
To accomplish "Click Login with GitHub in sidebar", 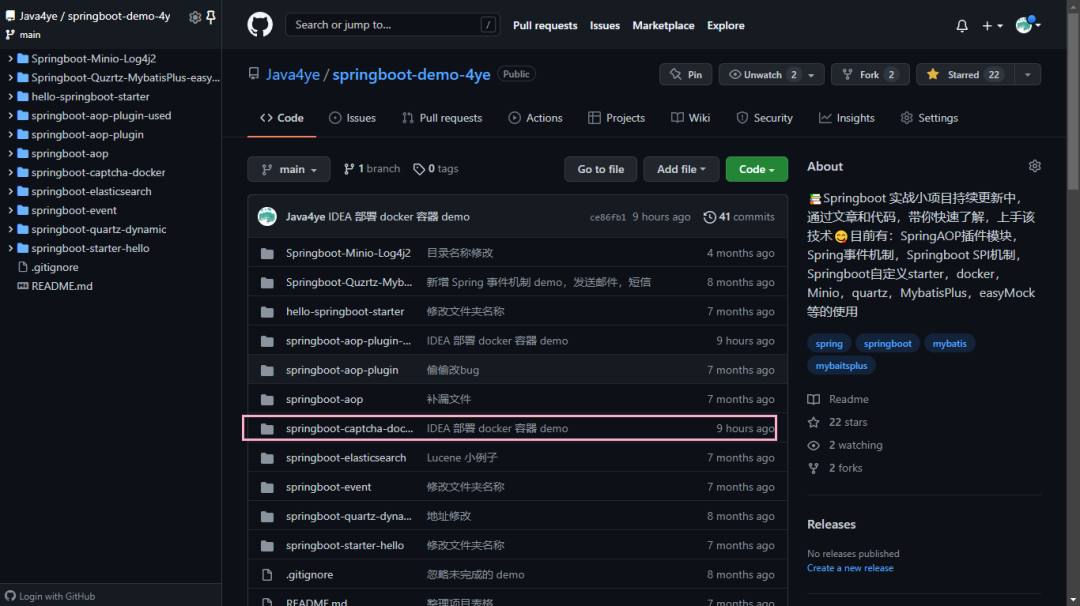I will (50, 596).
